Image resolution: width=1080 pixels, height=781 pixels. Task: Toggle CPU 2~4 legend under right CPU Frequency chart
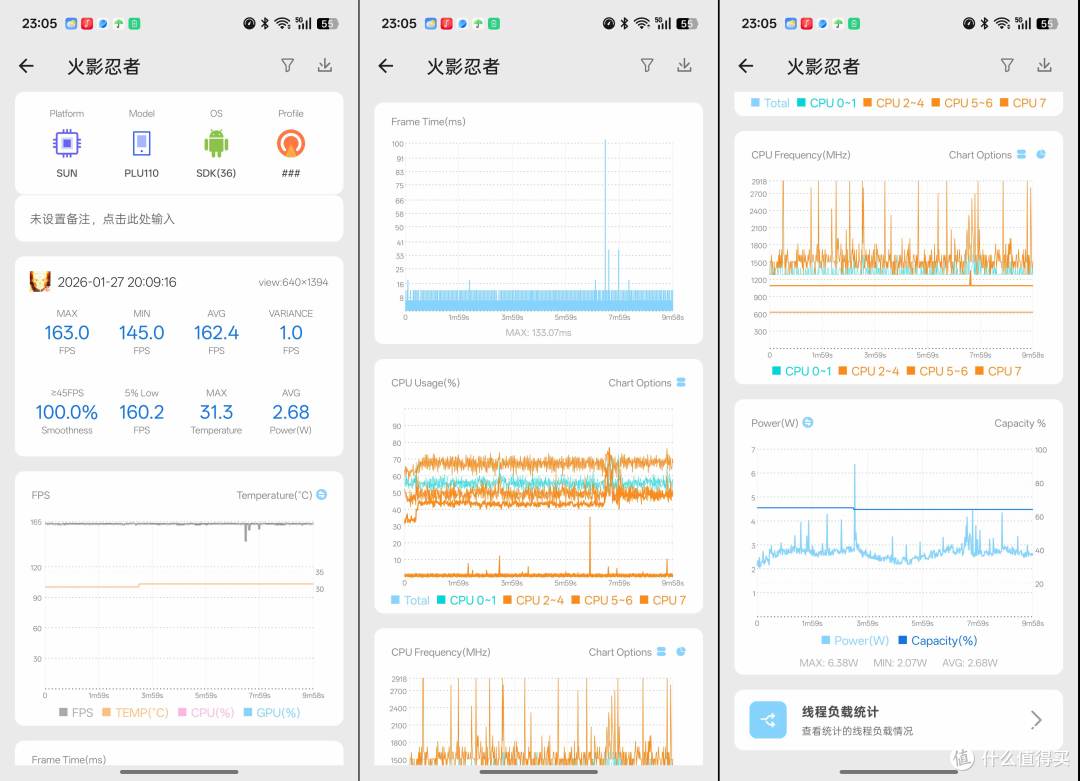868,371
